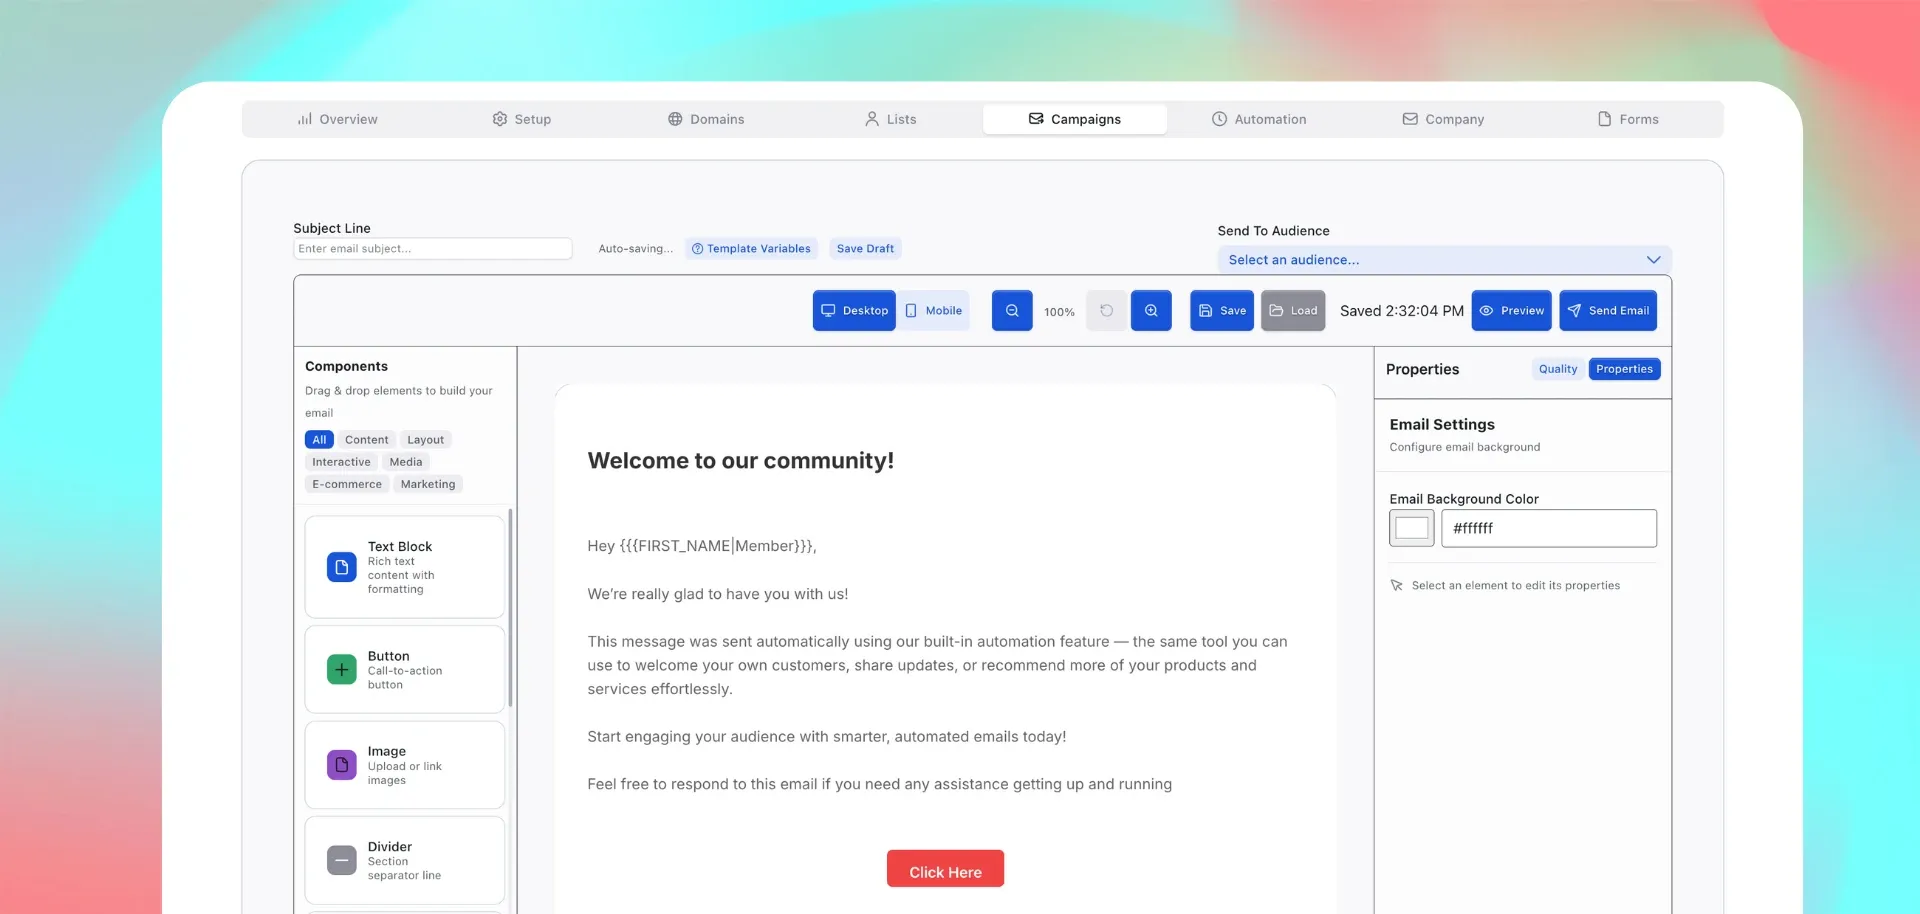
Task: Switch to the Properties panel tab
Action: (1624, 369)
